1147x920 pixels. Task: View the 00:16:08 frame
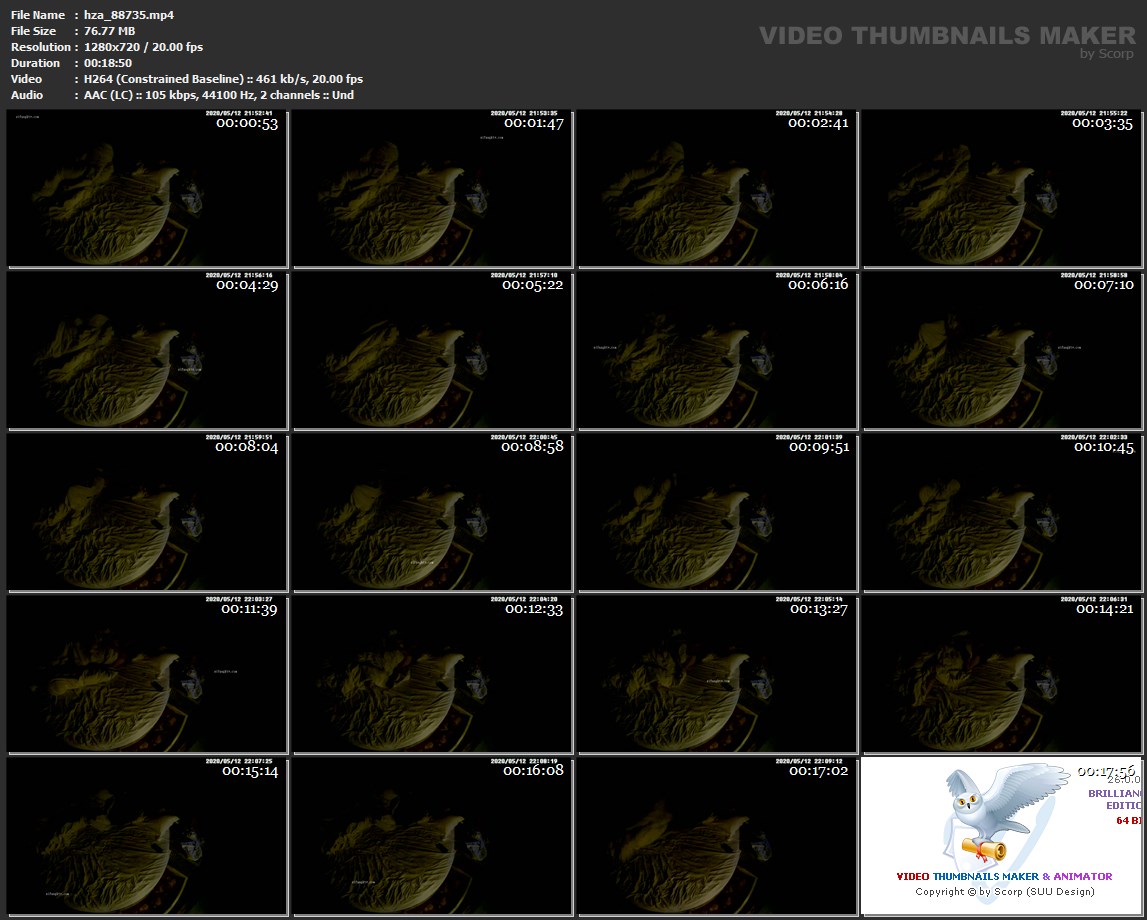click(x=432, y=837)
